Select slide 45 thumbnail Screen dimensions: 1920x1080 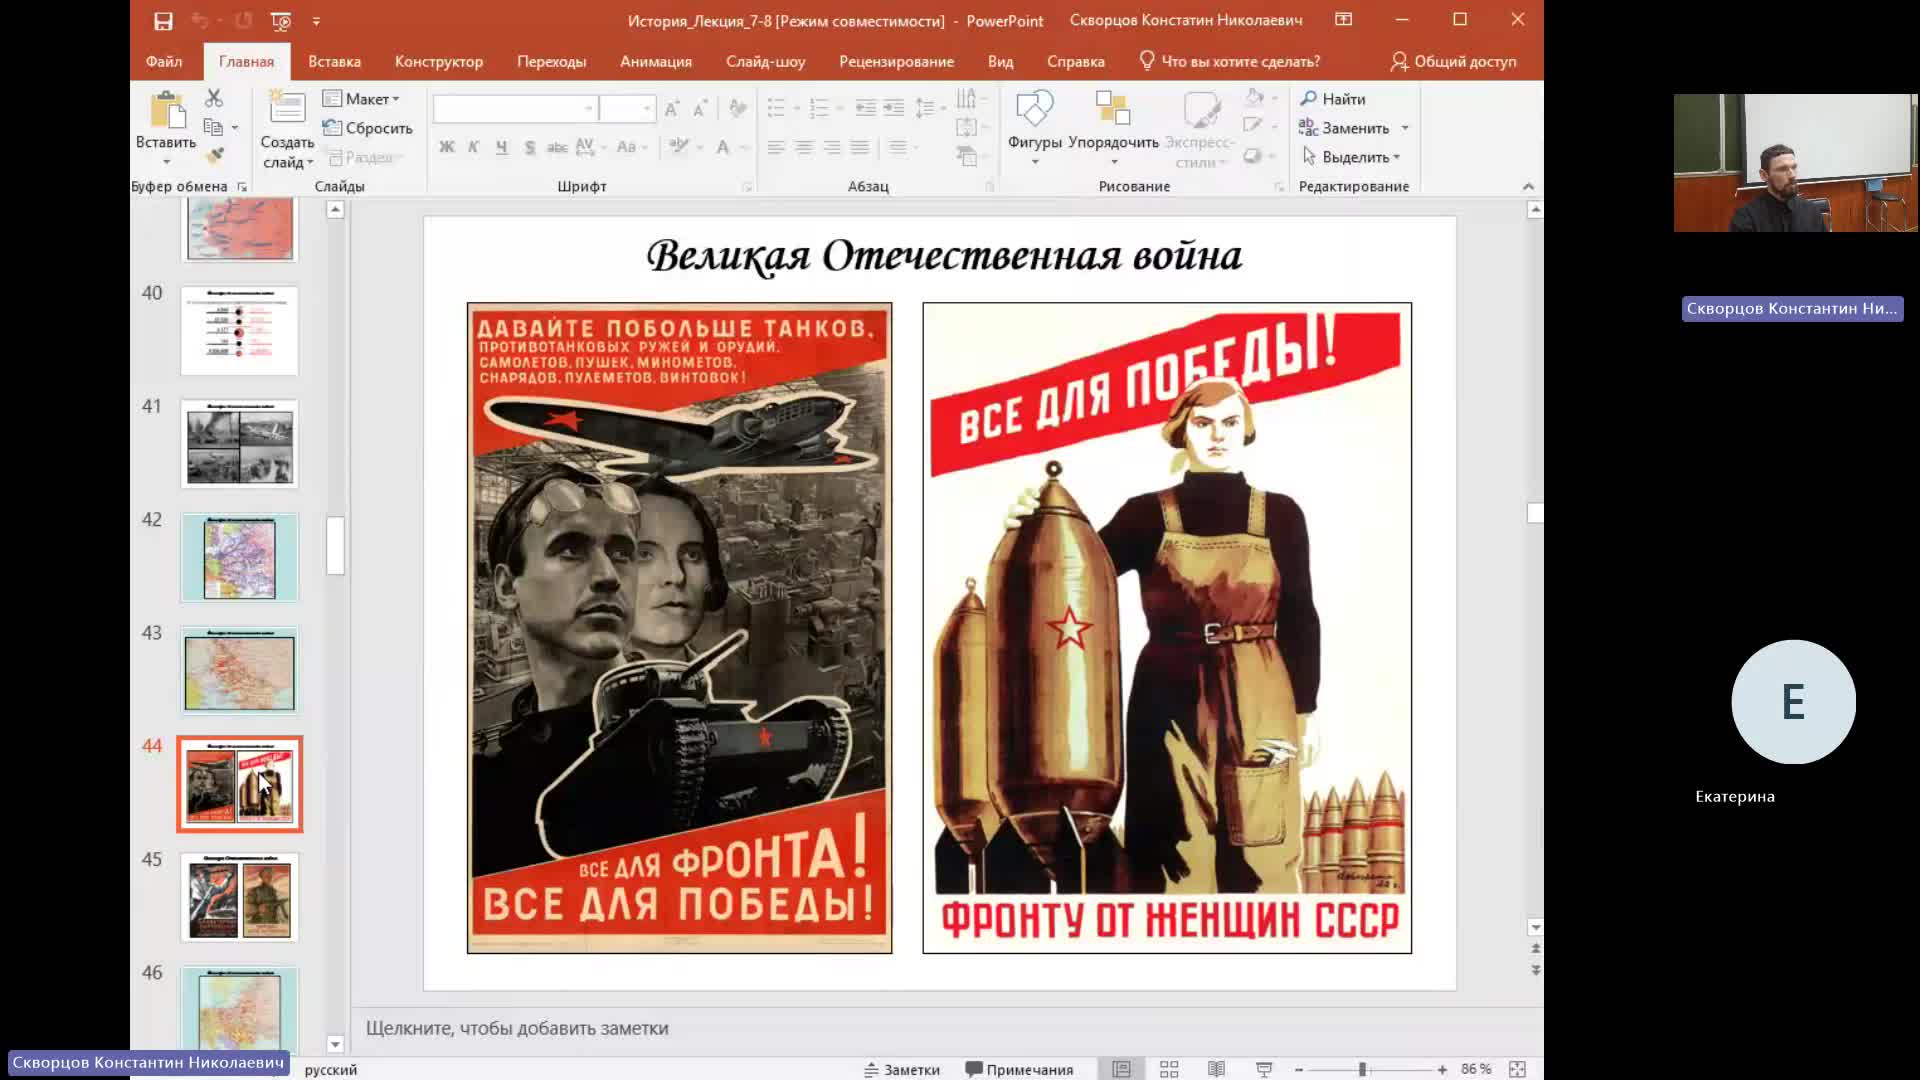[239, 897]
